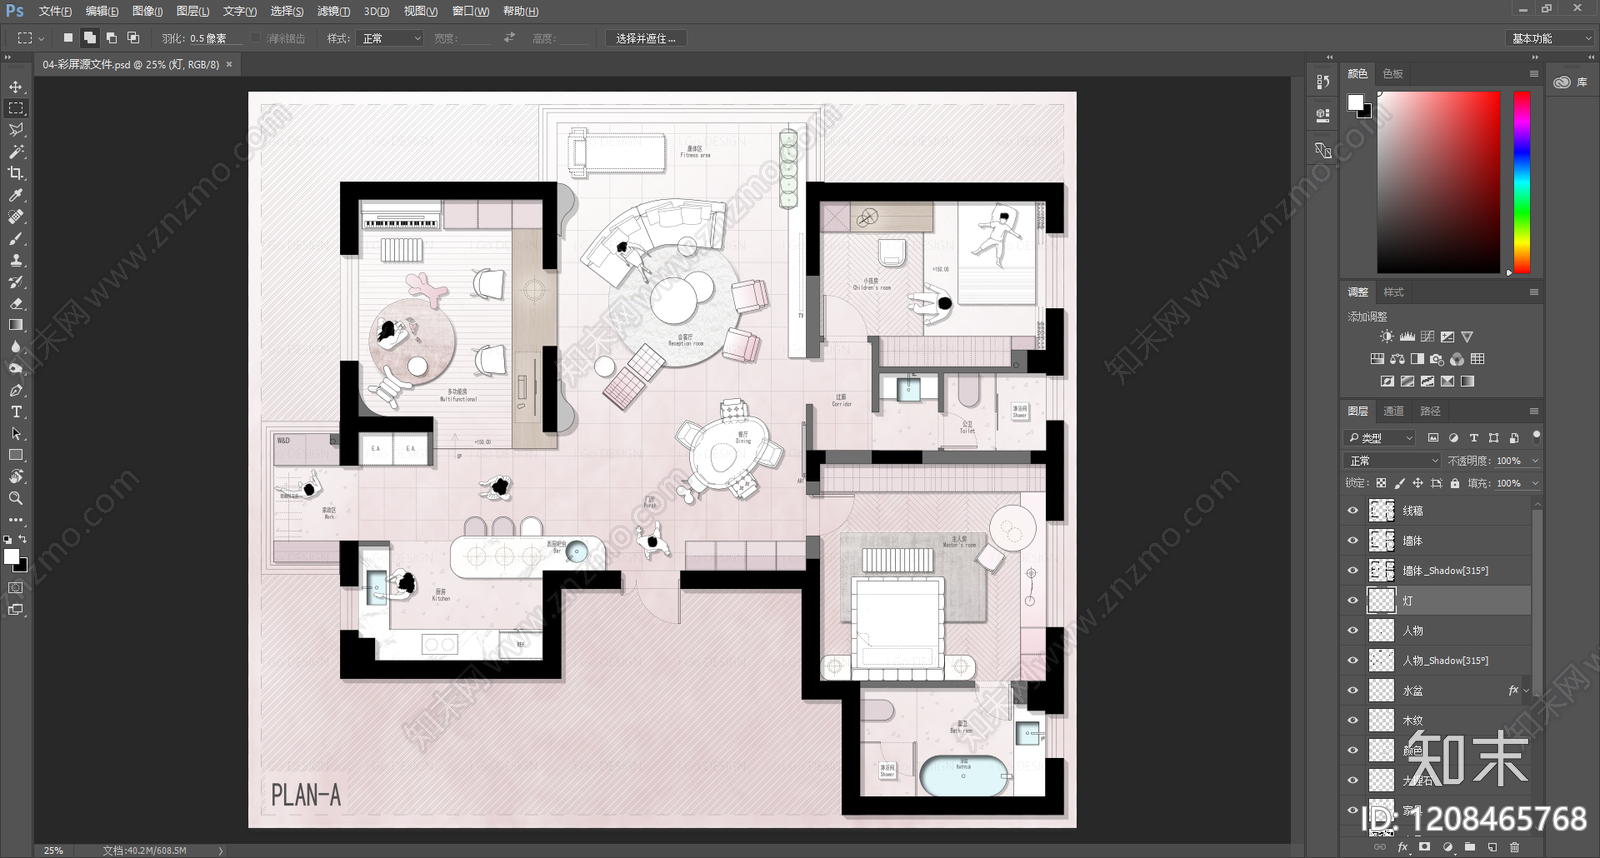
Task: Select the Crop tool
Action: (16, 174)
